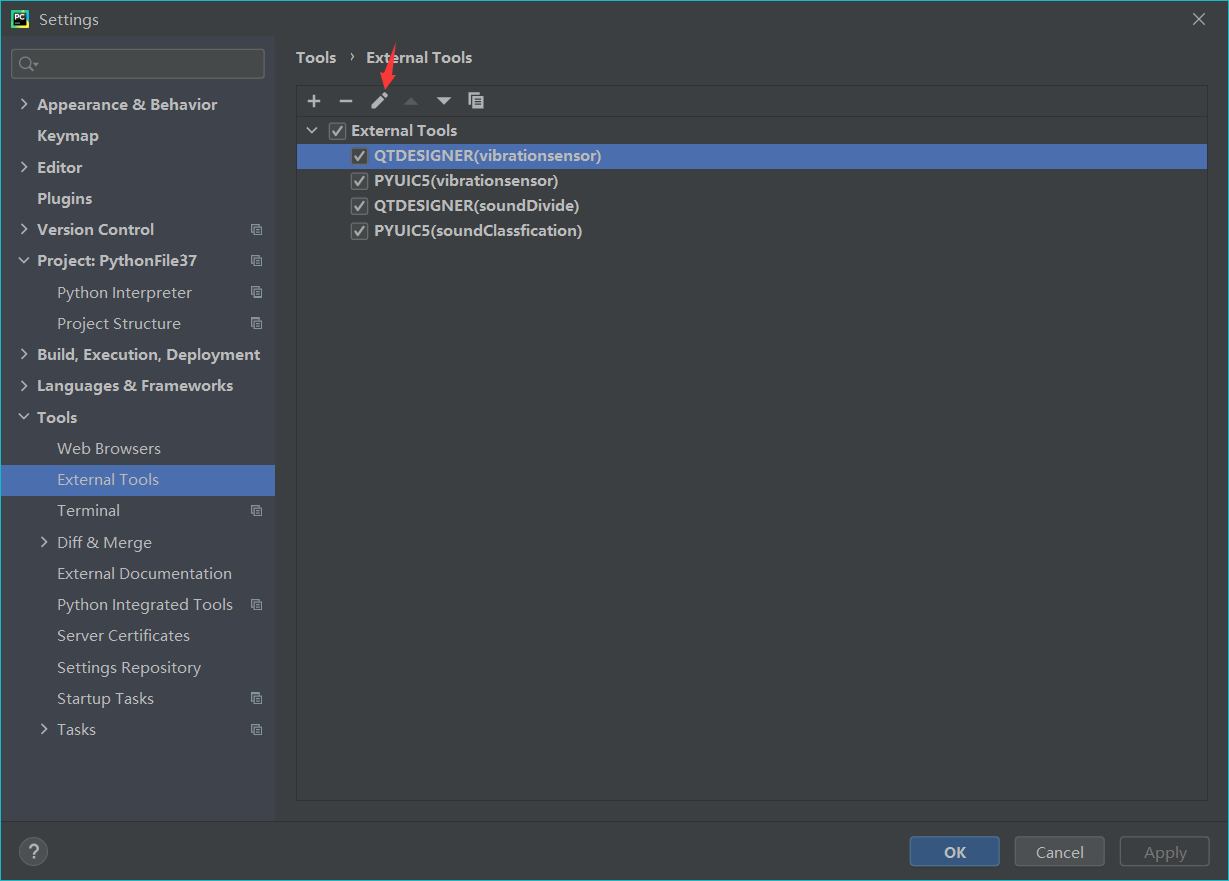Remove selected tool with minus icon
Screen dimensions: 1229x881
[346, 101]
